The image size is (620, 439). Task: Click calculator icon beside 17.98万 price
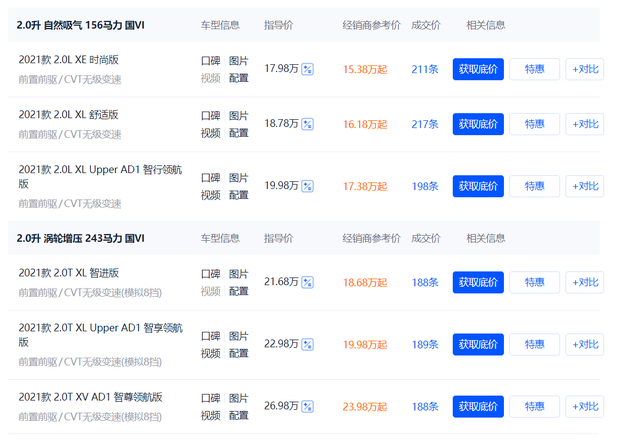pos(308,69)
